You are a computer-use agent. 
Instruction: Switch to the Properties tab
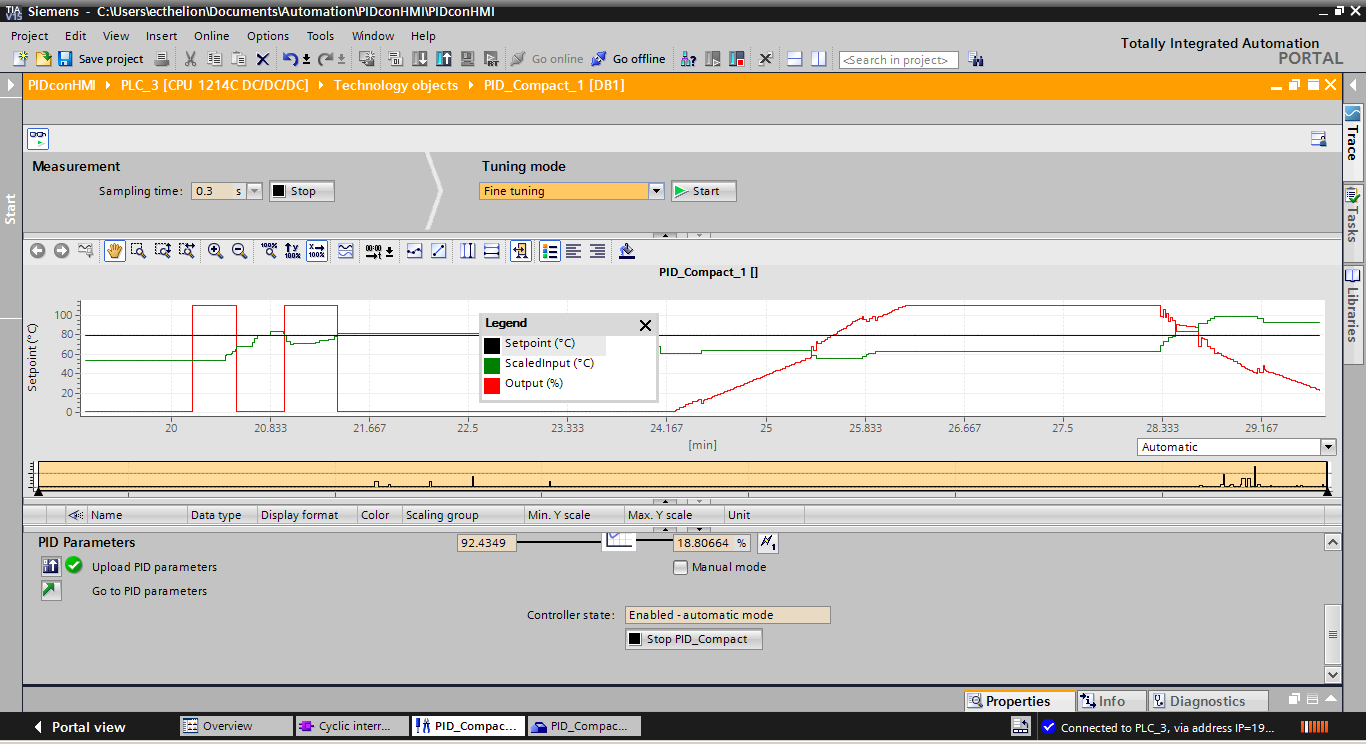click(x=1019, y=701)
